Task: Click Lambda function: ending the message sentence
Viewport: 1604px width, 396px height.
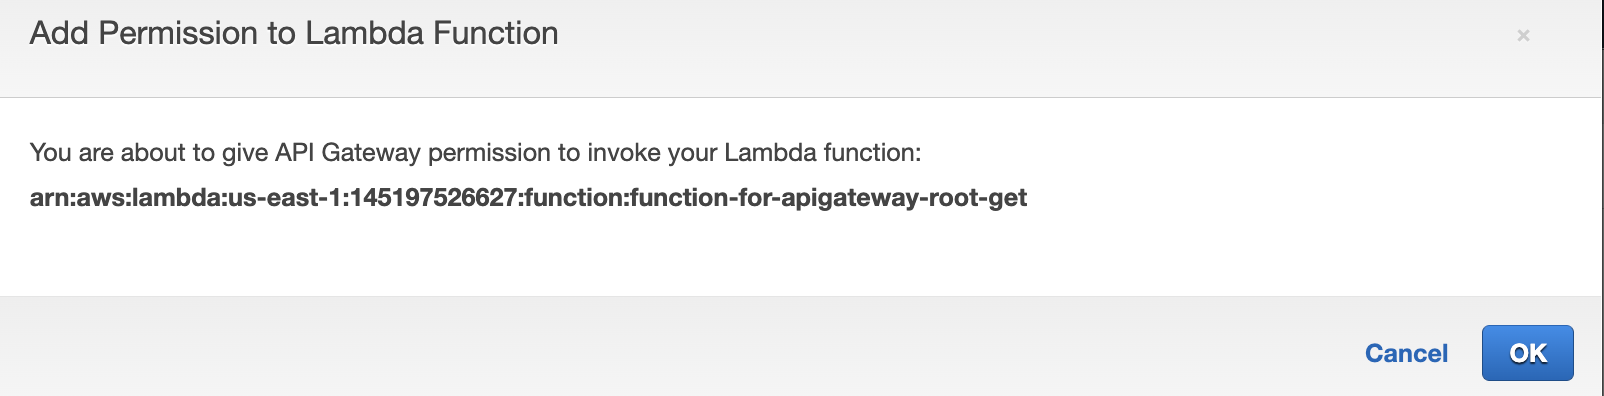Action: click(x=822, y=153)
